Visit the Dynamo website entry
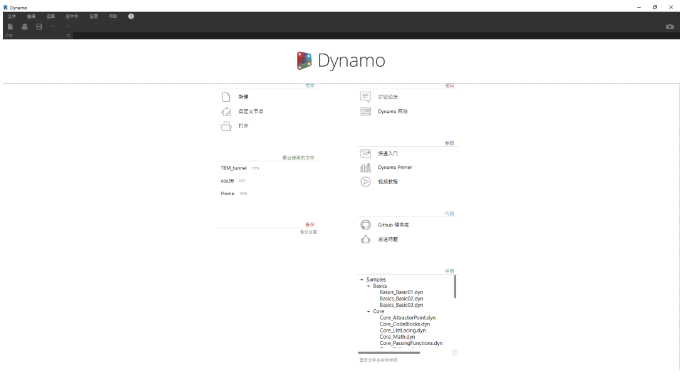Viewport: 683px width, 377px height. pyautogui.click(x=392, y=112)
